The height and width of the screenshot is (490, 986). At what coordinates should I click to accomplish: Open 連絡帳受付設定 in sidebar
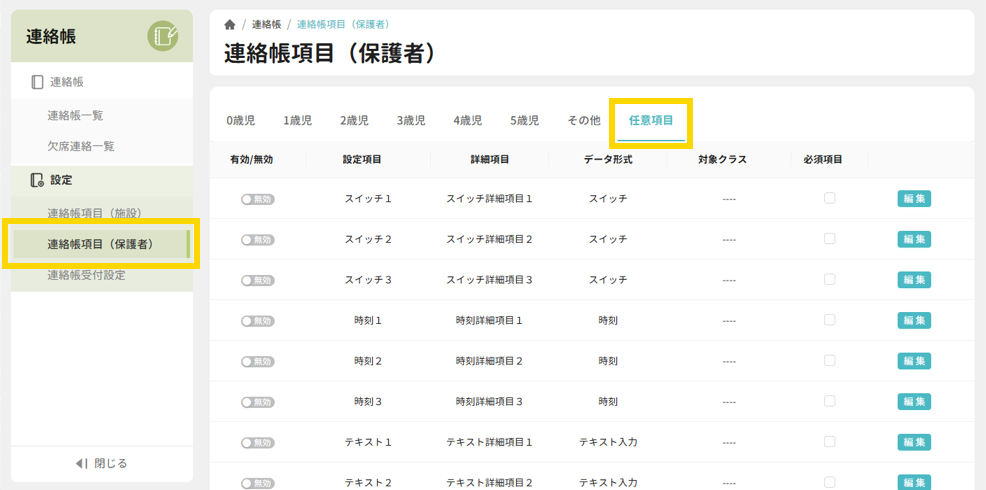click(x=87, y=275)
